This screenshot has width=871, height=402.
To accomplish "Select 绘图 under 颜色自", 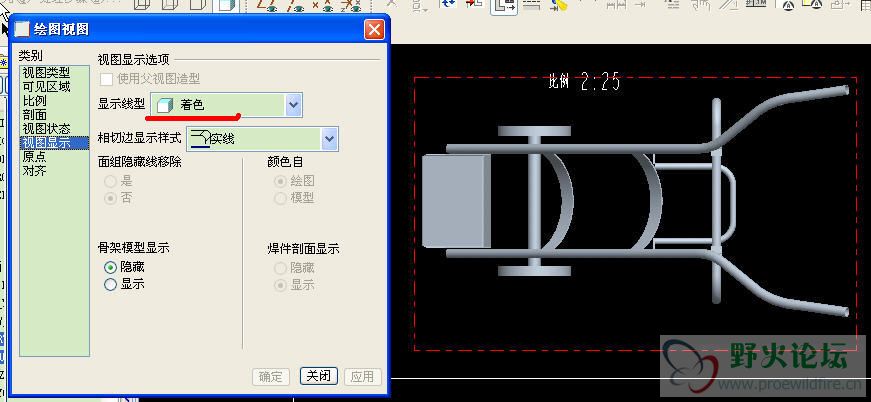I will tap(281, 181).
